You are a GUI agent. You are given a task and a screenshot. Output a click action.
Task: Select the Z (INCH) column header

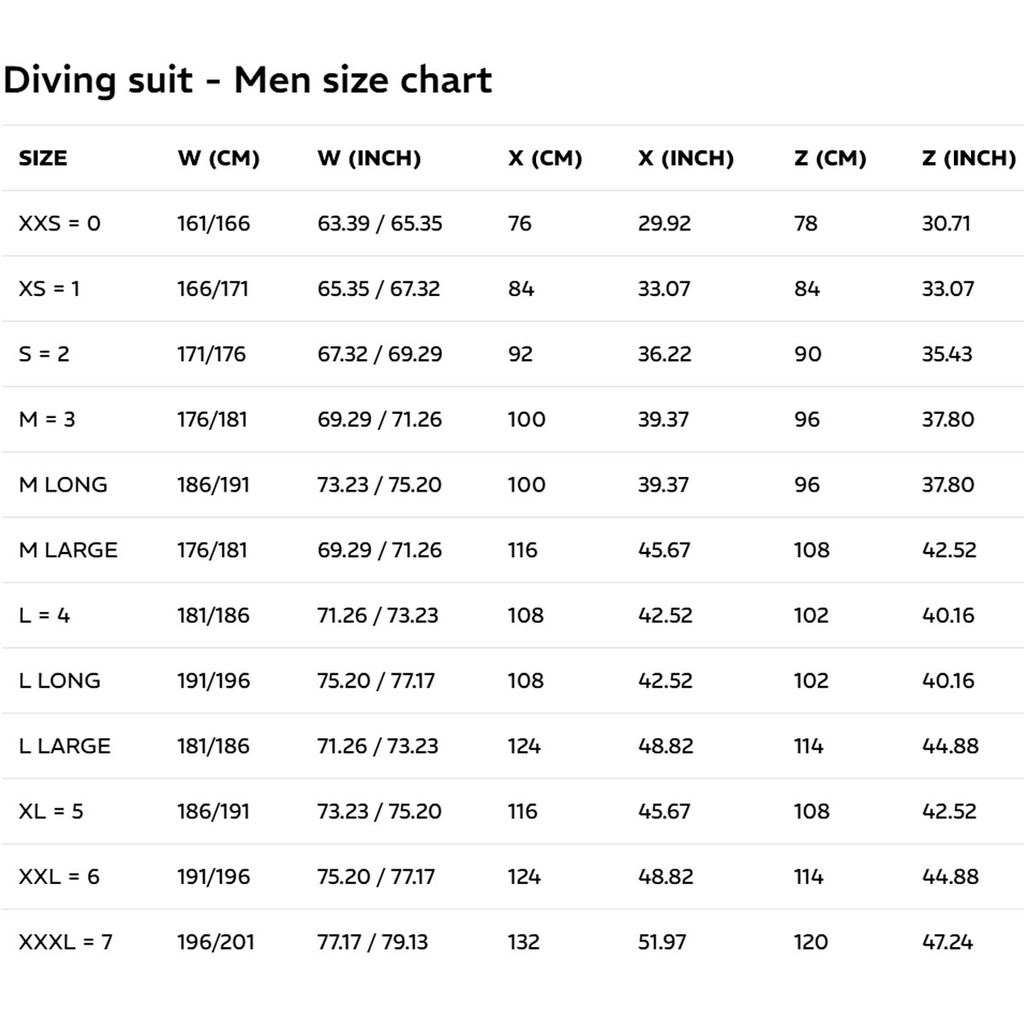coord(968,158)
